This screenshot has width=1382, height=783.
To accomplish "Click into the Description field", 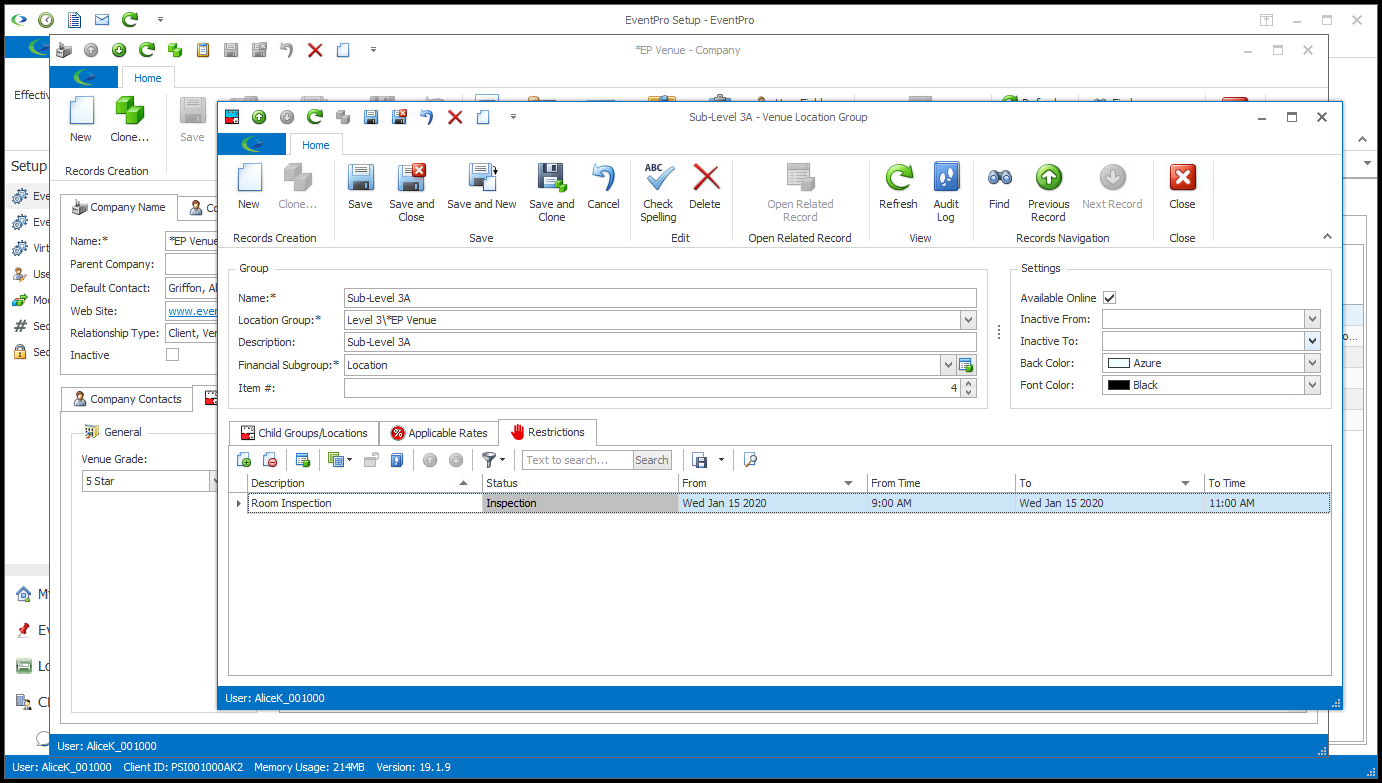I will [659, 342].
